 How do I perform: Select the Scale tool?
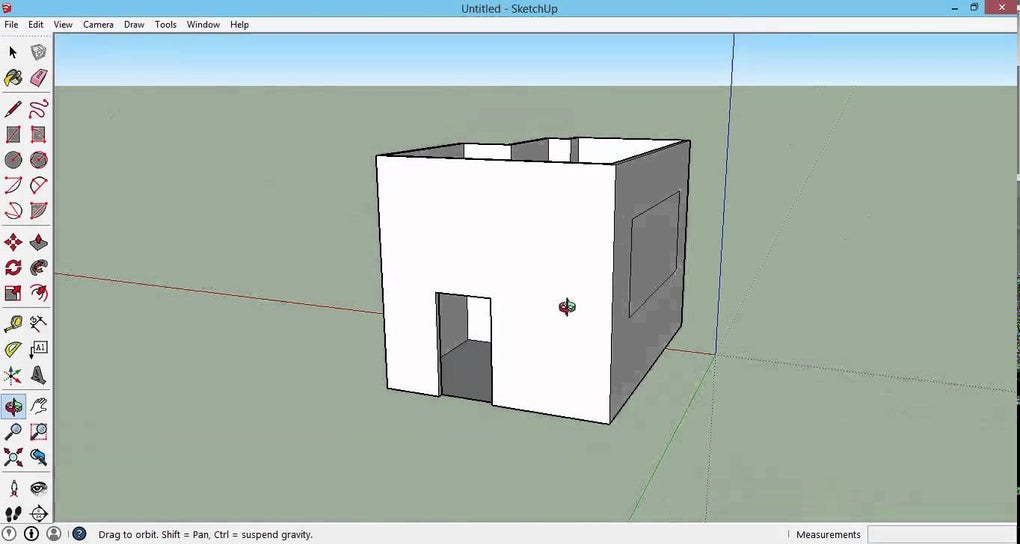(13, 293)
